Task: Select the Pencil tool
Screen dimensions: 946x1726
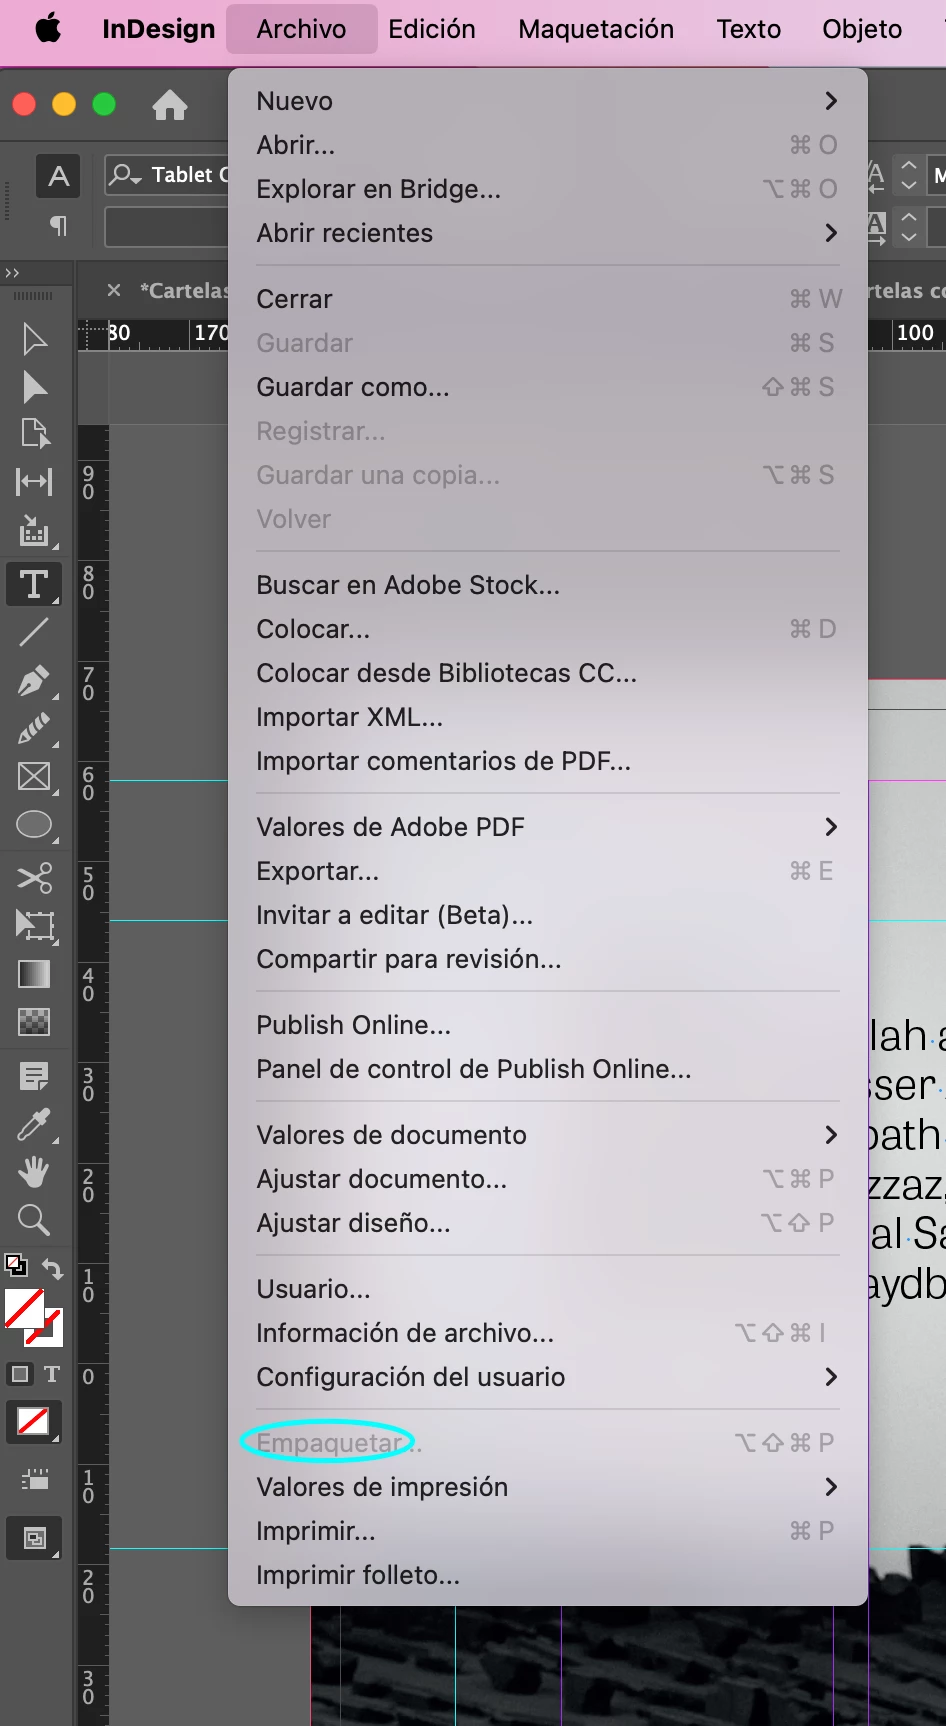Action: point(34,729)
